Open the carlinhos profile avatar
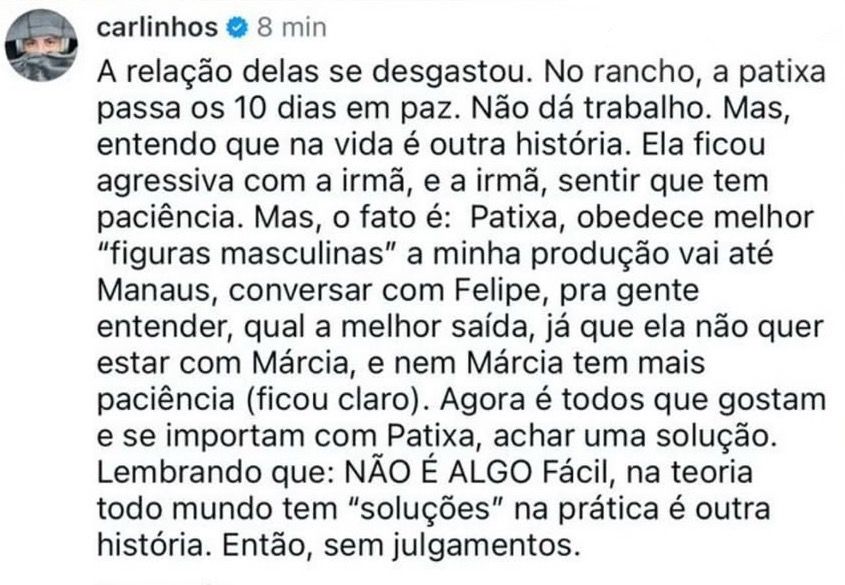845x585 pixels. [42, 45]
